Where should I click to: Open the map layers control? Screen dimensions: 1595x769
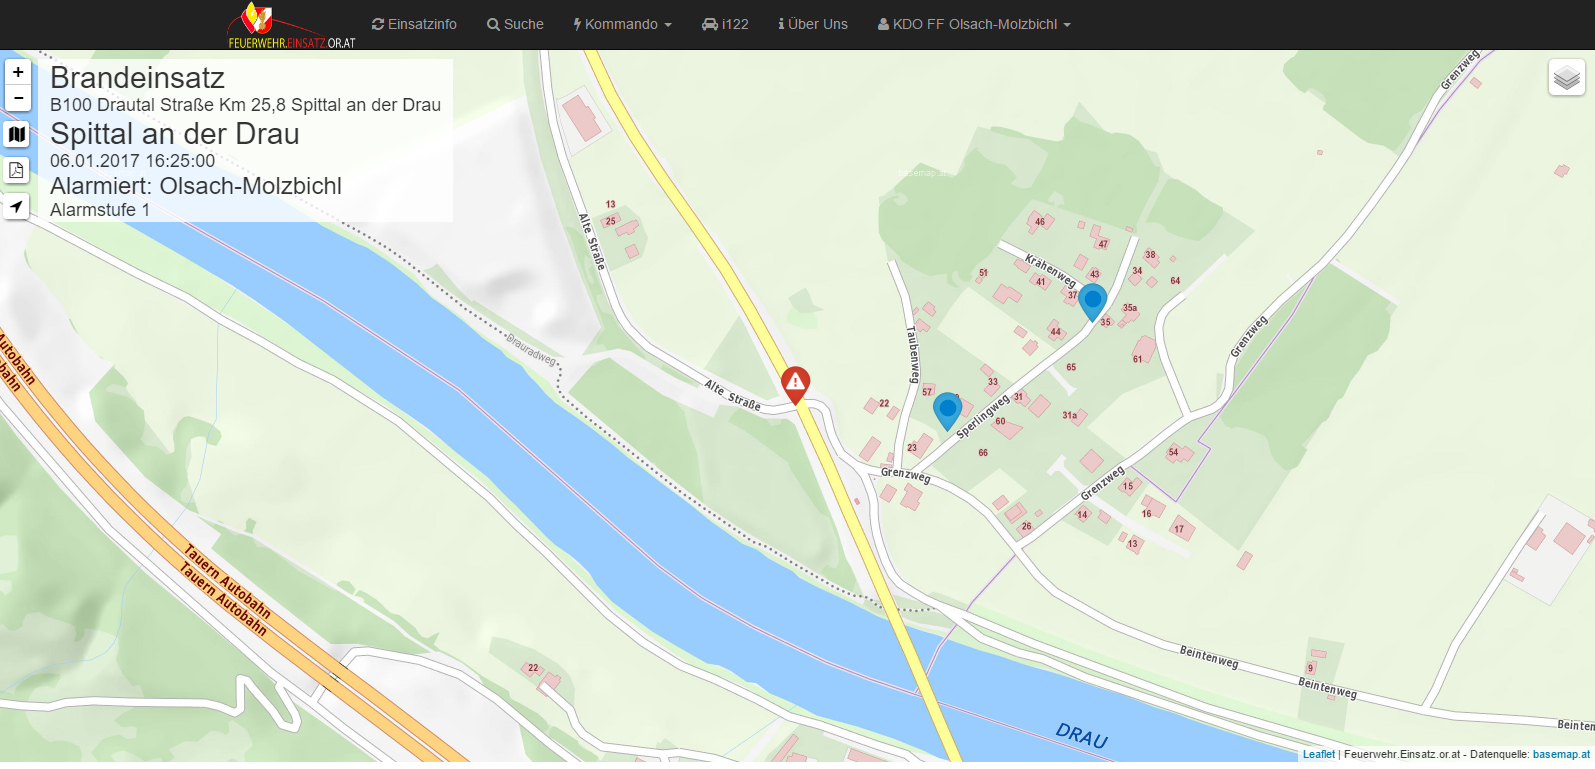(x=1566, y=77)
